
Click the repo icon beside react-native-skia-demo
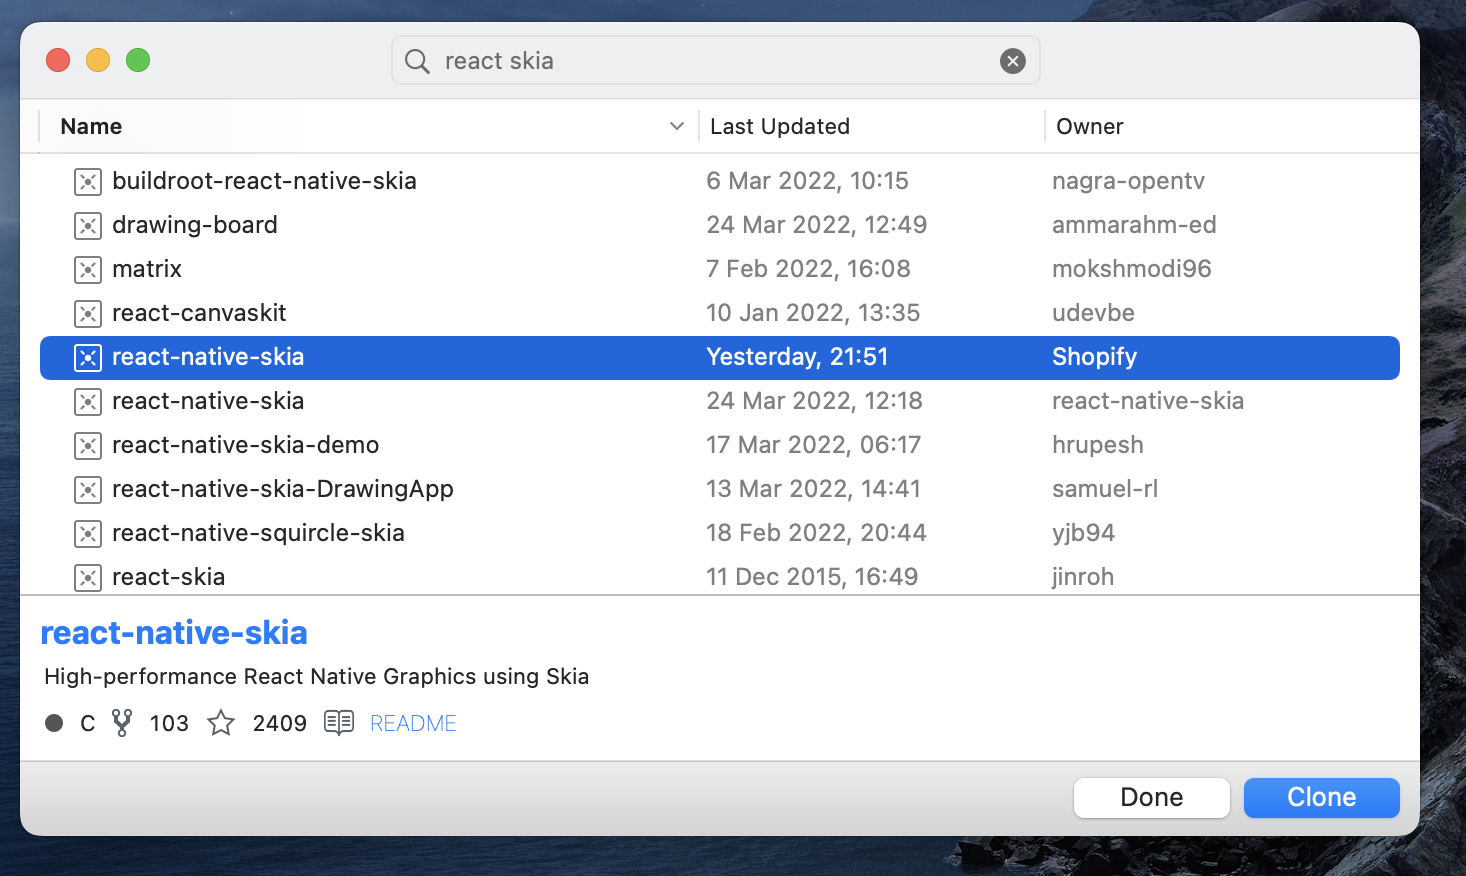(x=88, y=446)
